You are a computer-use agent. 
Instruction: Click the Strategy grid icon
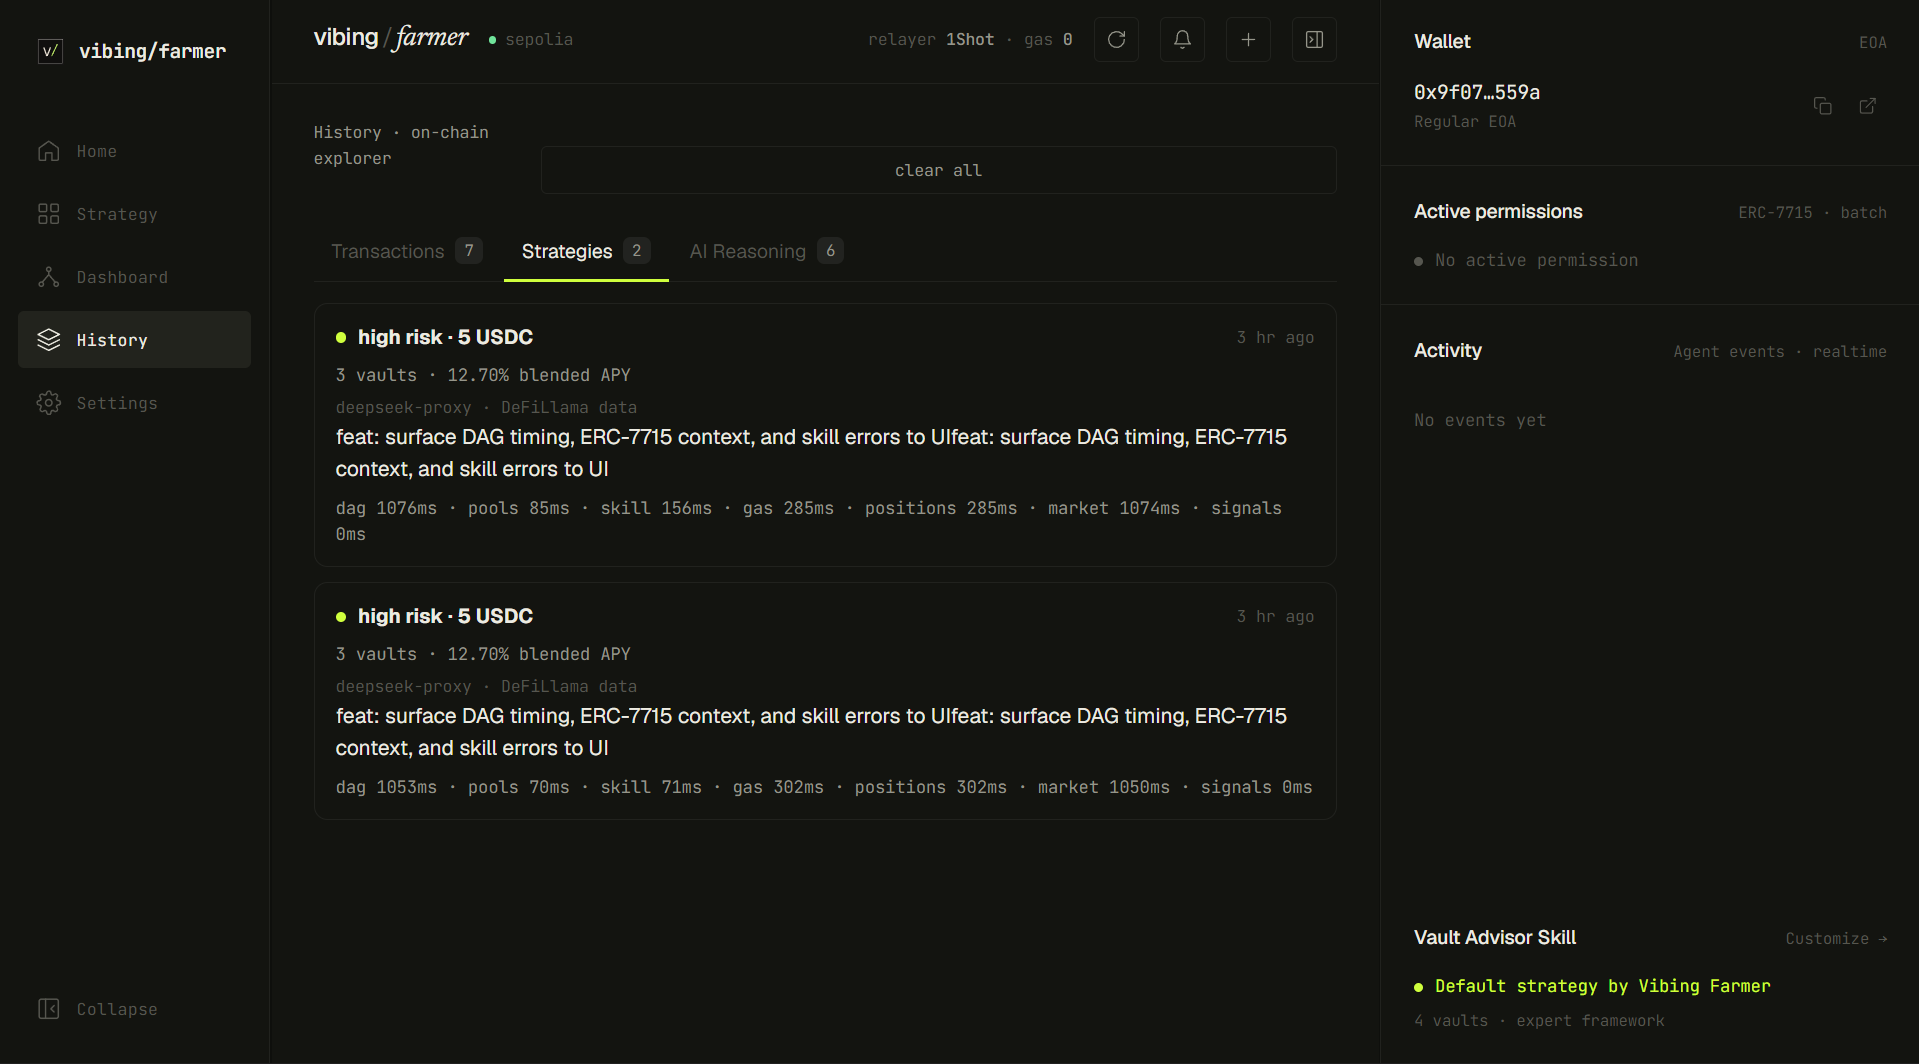49,214
